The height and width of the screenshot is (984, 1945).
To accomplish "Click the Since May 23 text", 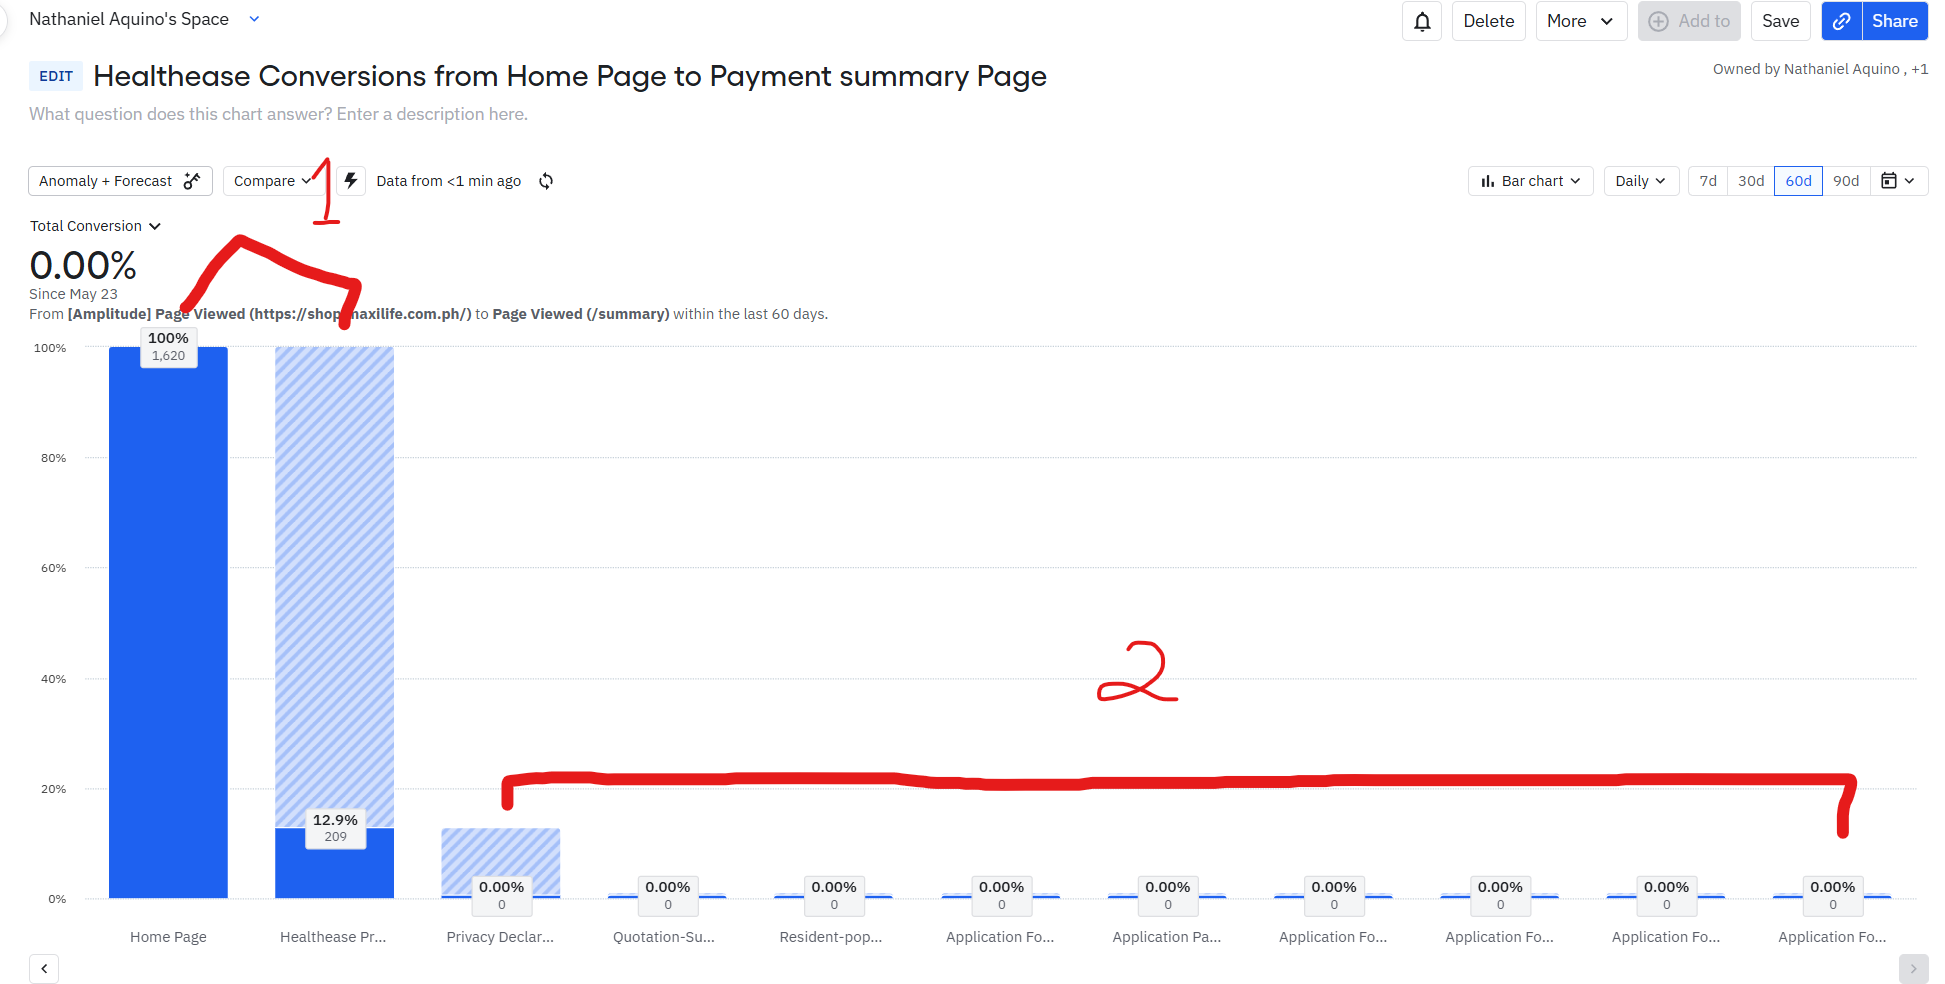I will [73, 294].
